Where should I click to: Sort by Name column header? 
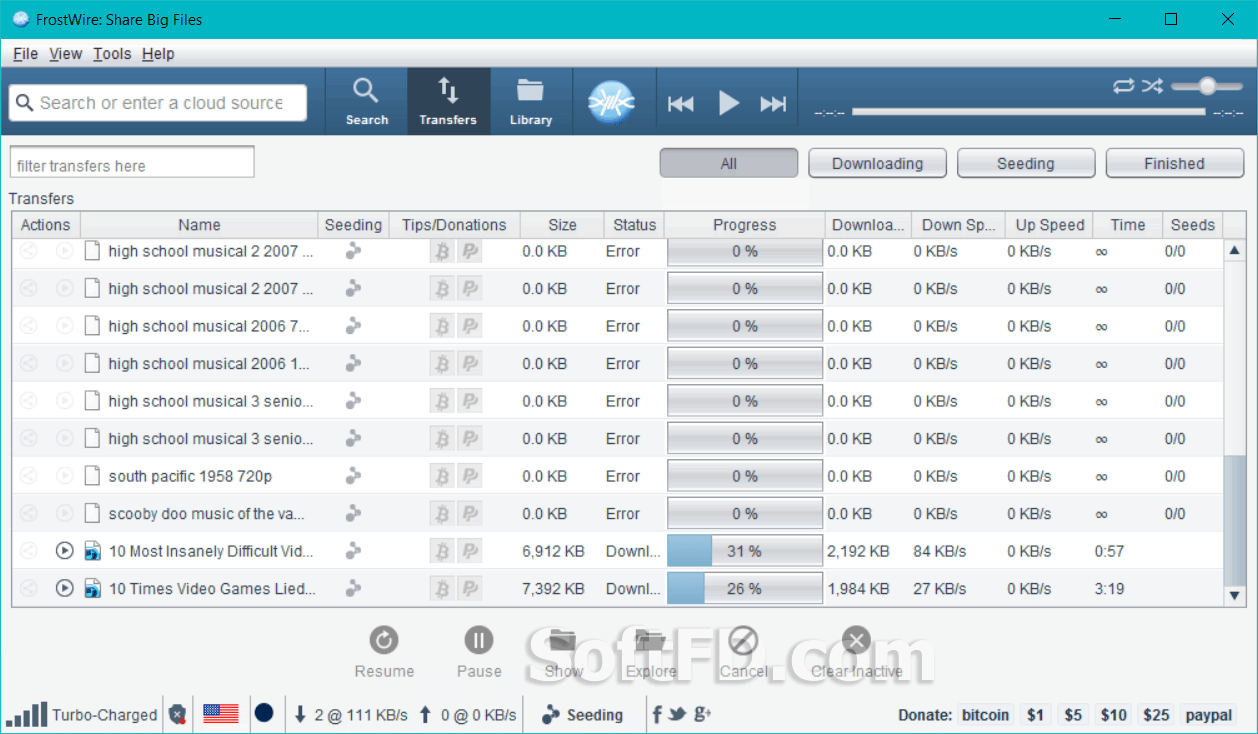pos(200,225)
